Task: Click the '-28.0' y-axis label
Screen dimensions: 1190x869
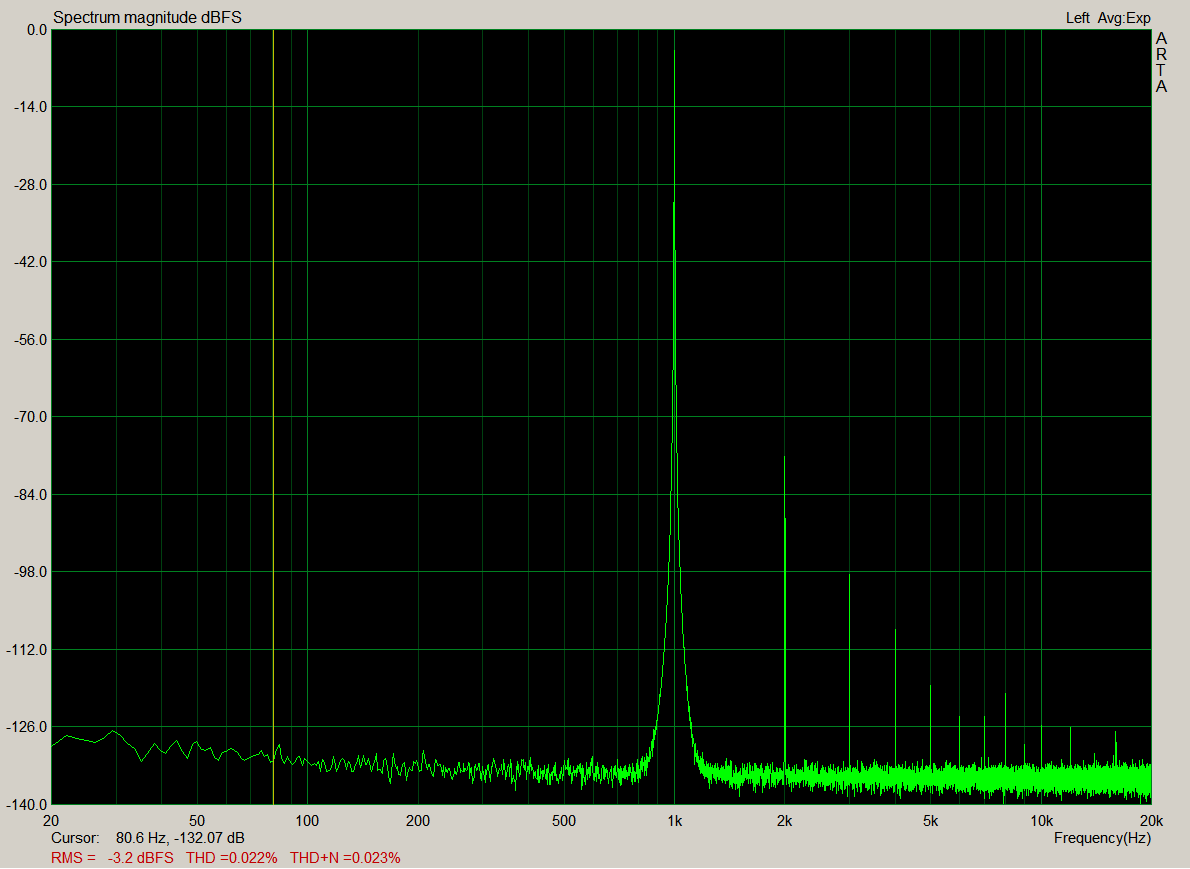Action: (x=30, y=184)
